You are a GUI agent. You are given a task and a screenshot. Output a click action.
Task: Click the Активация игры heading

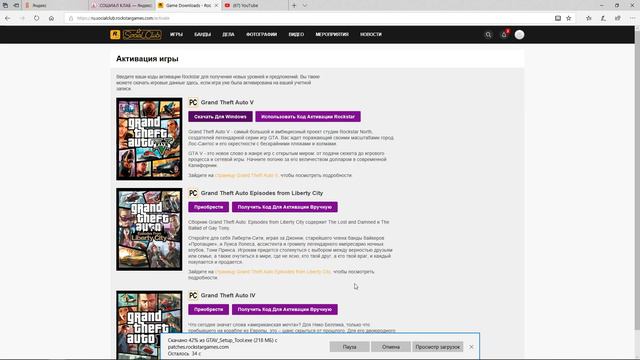pos(147,59)
